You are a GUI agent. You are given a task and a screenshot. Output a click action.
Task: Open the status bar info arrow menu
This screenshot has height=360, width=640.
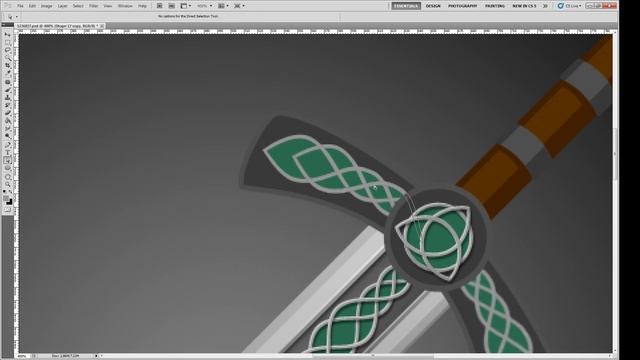click(96, 356)
